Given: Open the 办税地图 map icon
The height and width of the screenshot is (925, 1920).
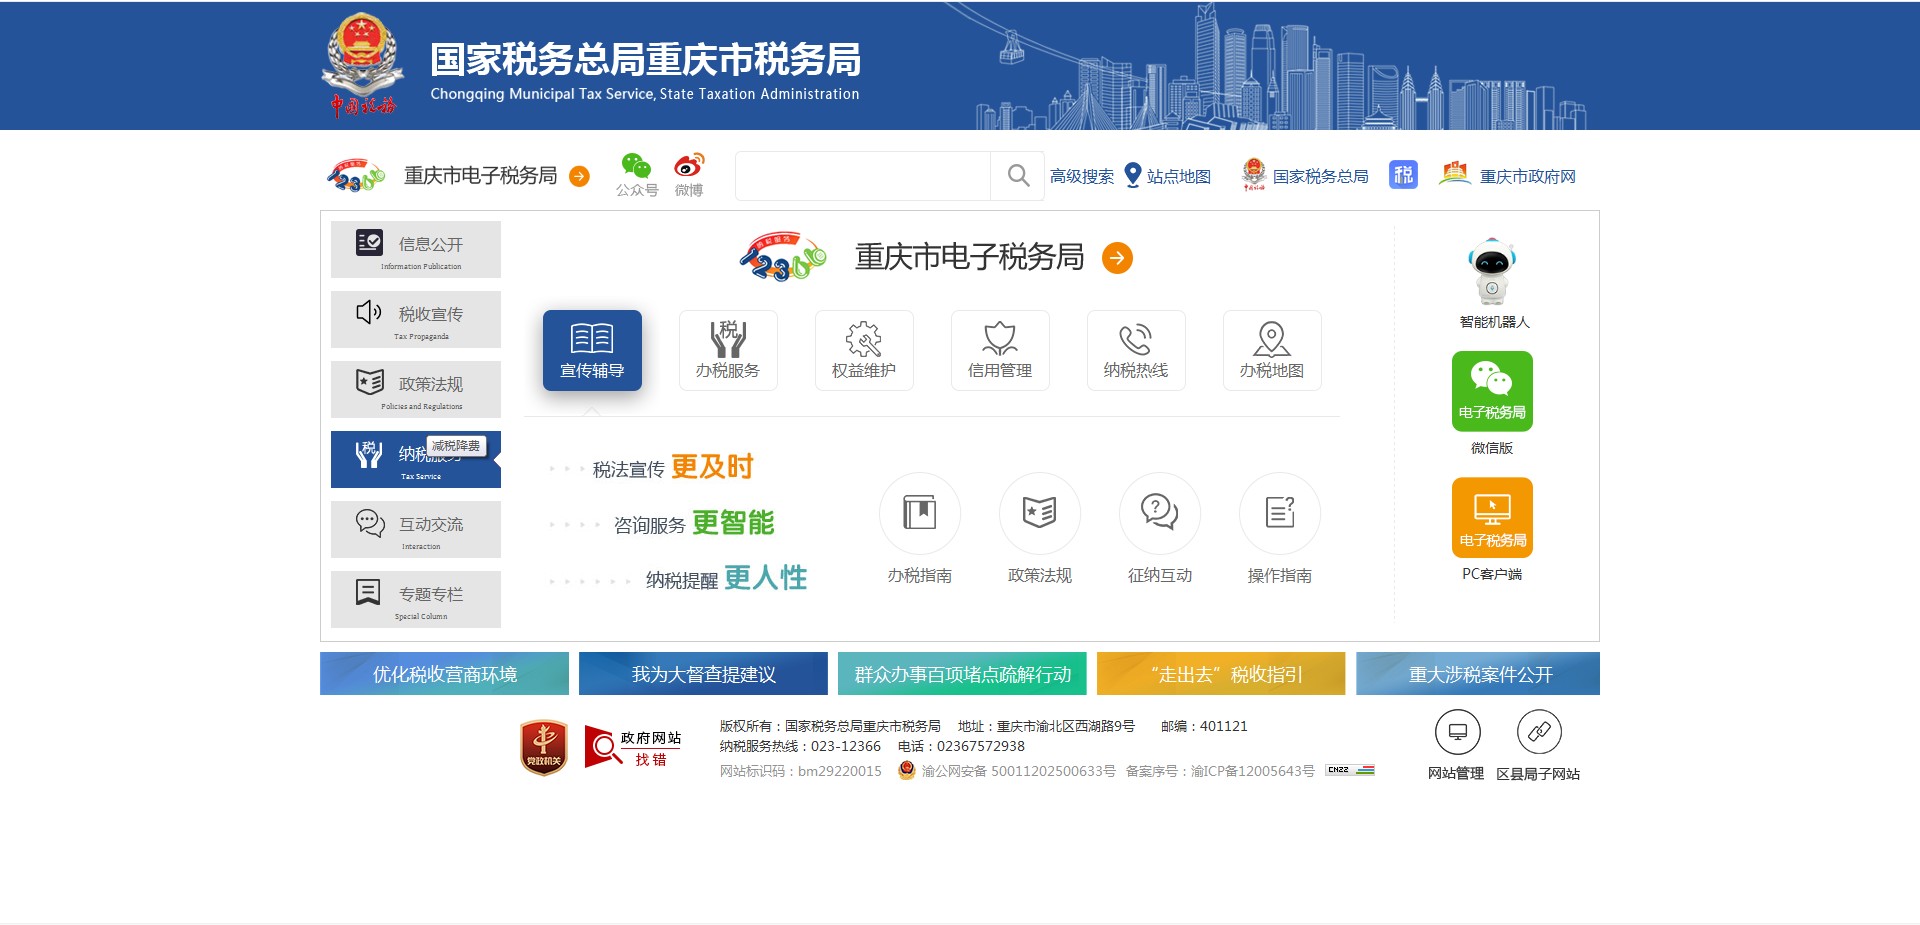Looking at the screenshot, I should tap(1272, 350).
